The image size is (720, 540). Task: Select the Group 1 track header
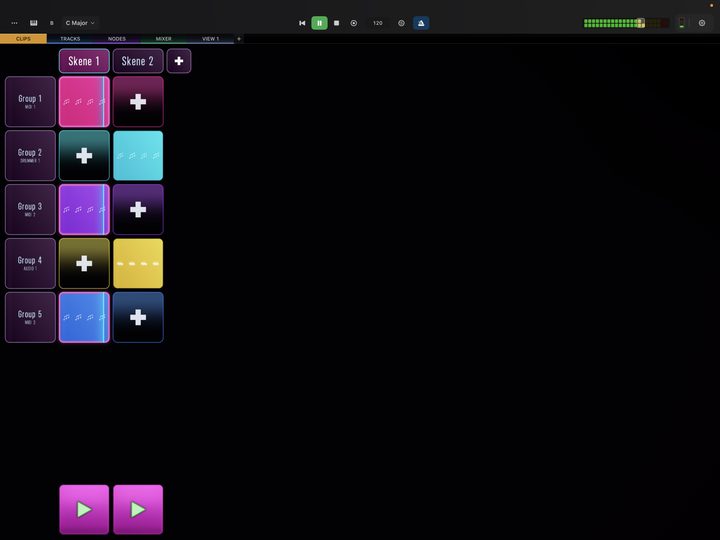click(30, 101)
